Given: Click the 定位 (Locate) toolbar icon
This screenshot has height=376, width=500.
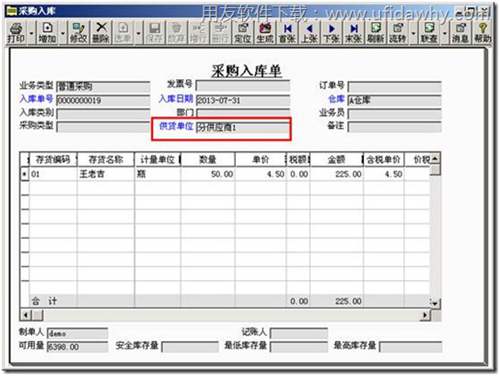Looking at the screenshot, I should click(x=243, y=32).
